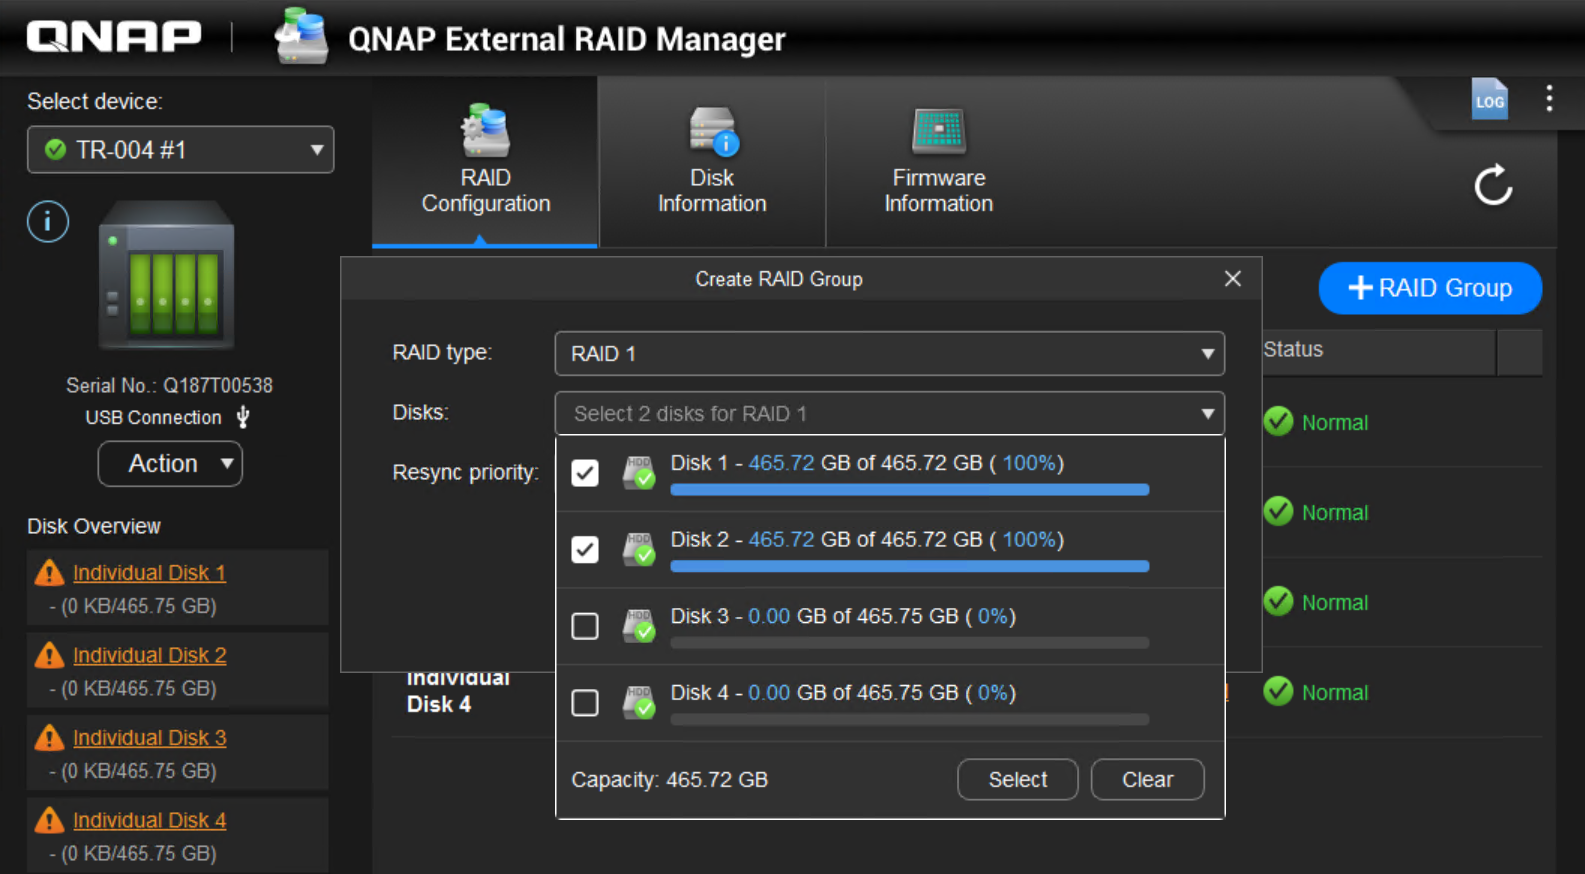1585x874 pixels.
Task: Enable the Disk 4 checkbox
Action: 585,703
